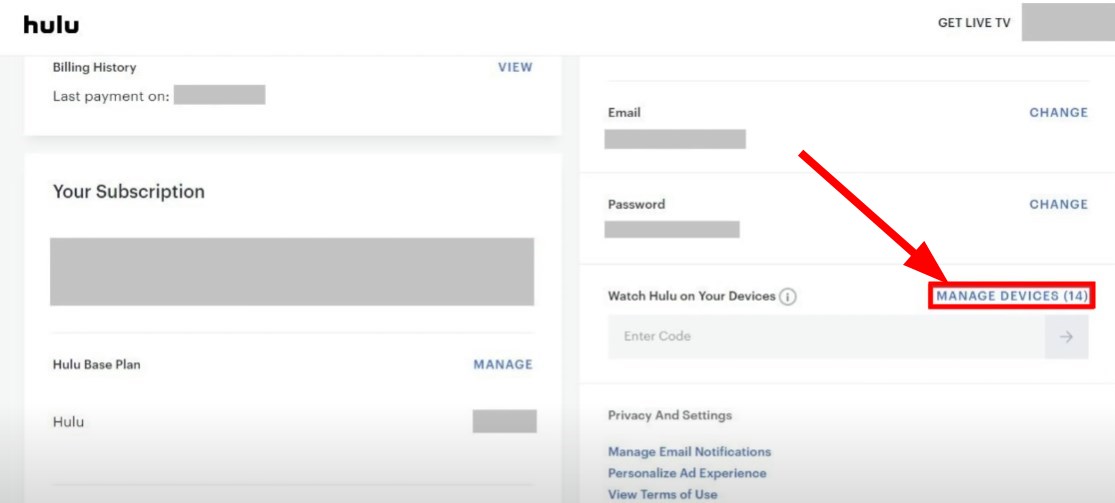1115x503 pixels.
Task: Open View Terms of Use
Action: click(x=662, y=494)
